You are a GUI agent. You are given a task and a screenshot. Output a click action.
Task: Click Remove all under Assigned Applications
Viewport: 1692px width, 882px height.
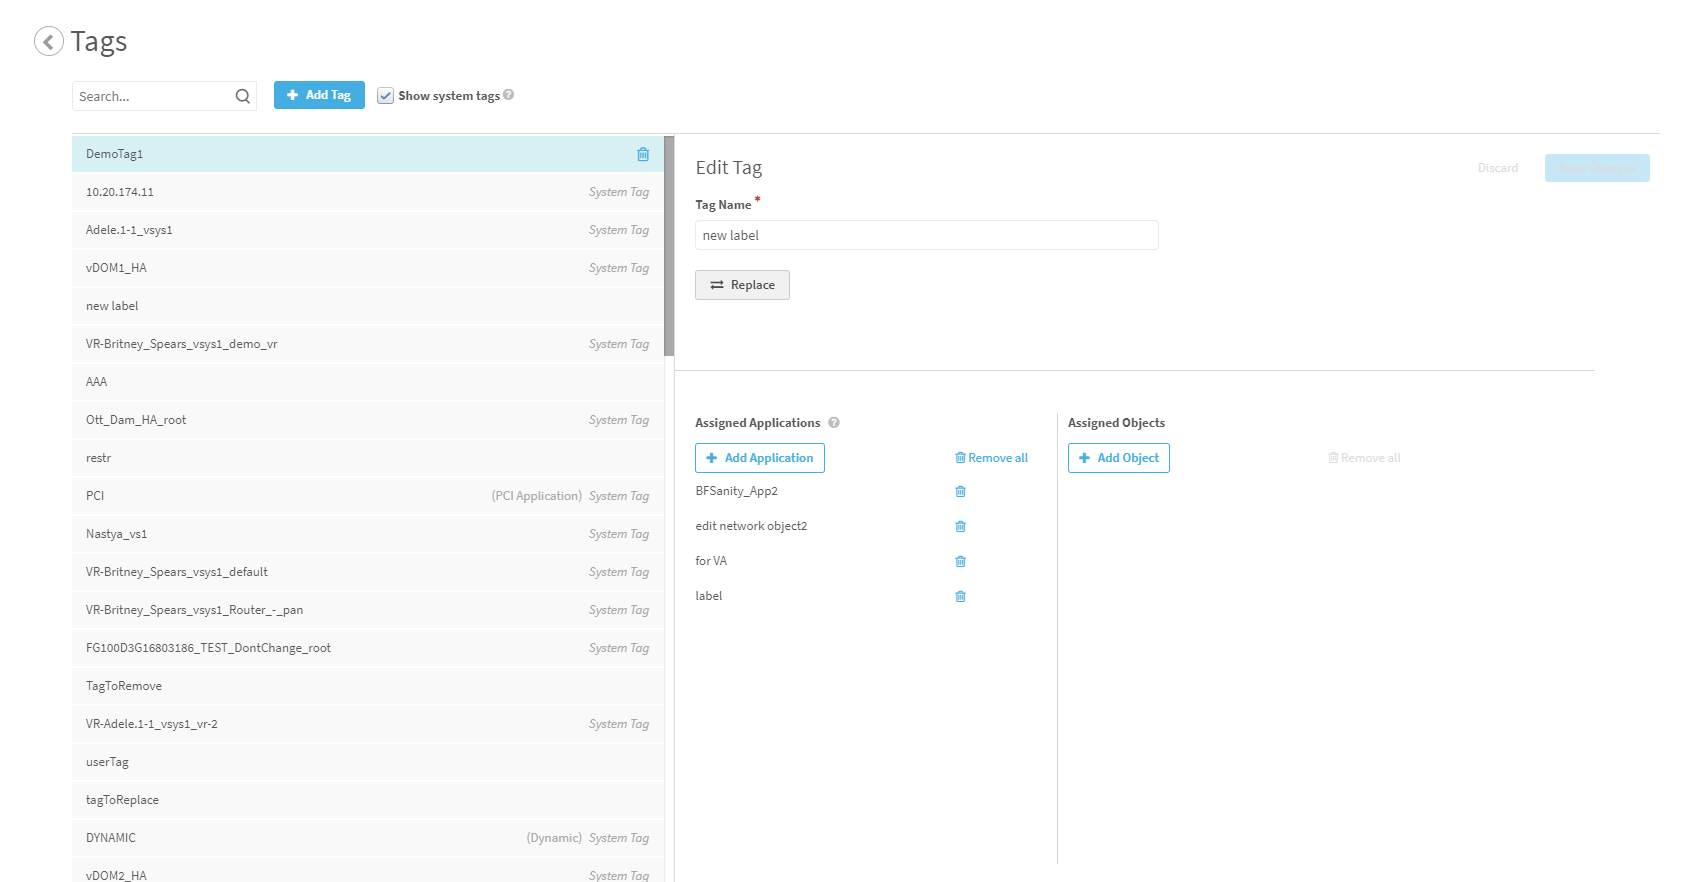coord(991,458)
